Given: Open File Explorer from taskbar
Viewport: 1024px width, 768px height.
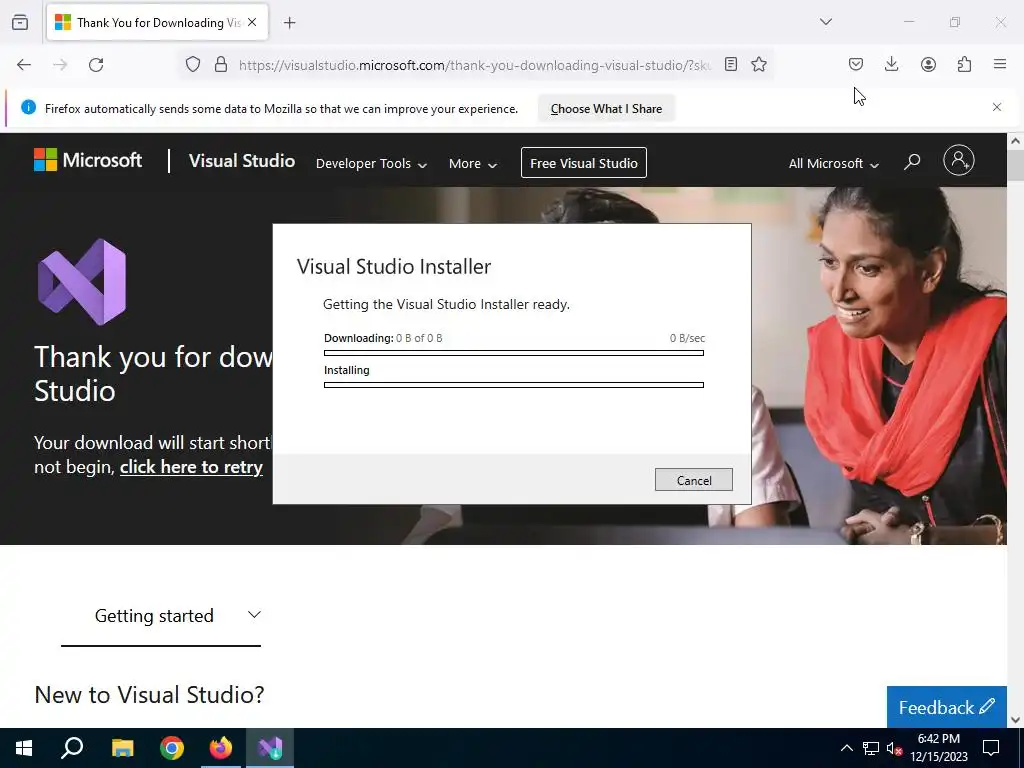Looking at the screenshot, I should click(122, 748).
